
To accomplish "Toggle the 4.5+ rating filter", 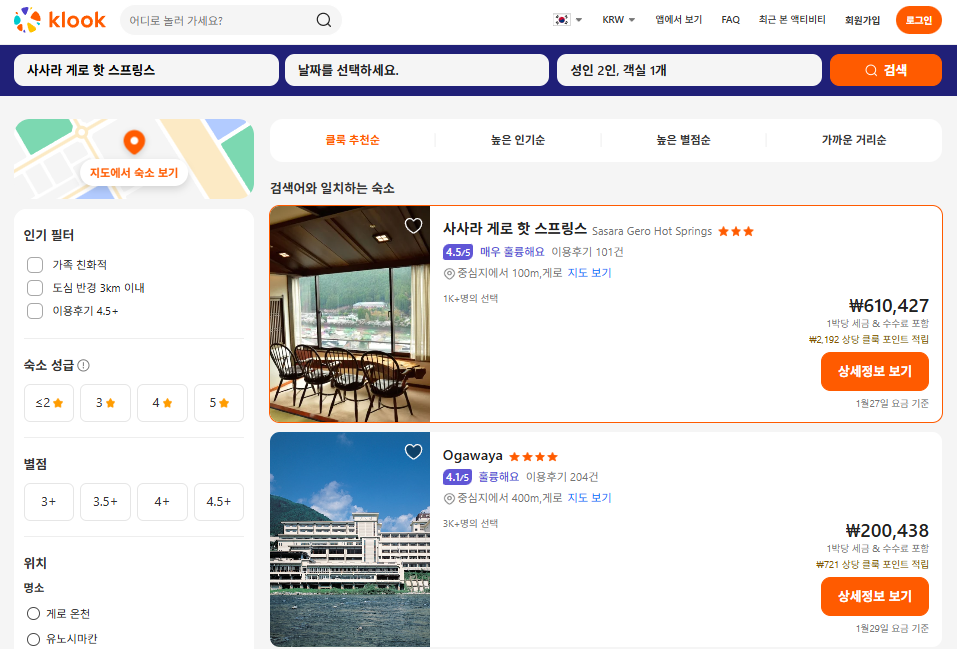I will coord(219,502).
